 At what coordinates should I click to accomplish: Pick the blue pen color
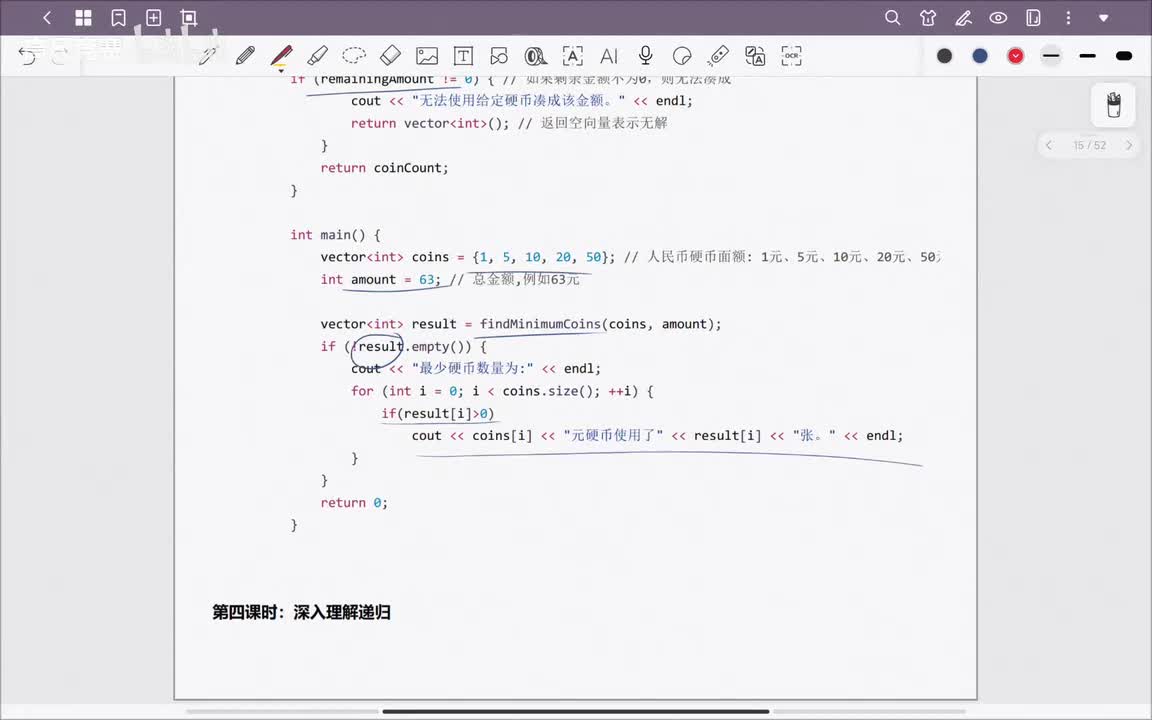(980, 56)
